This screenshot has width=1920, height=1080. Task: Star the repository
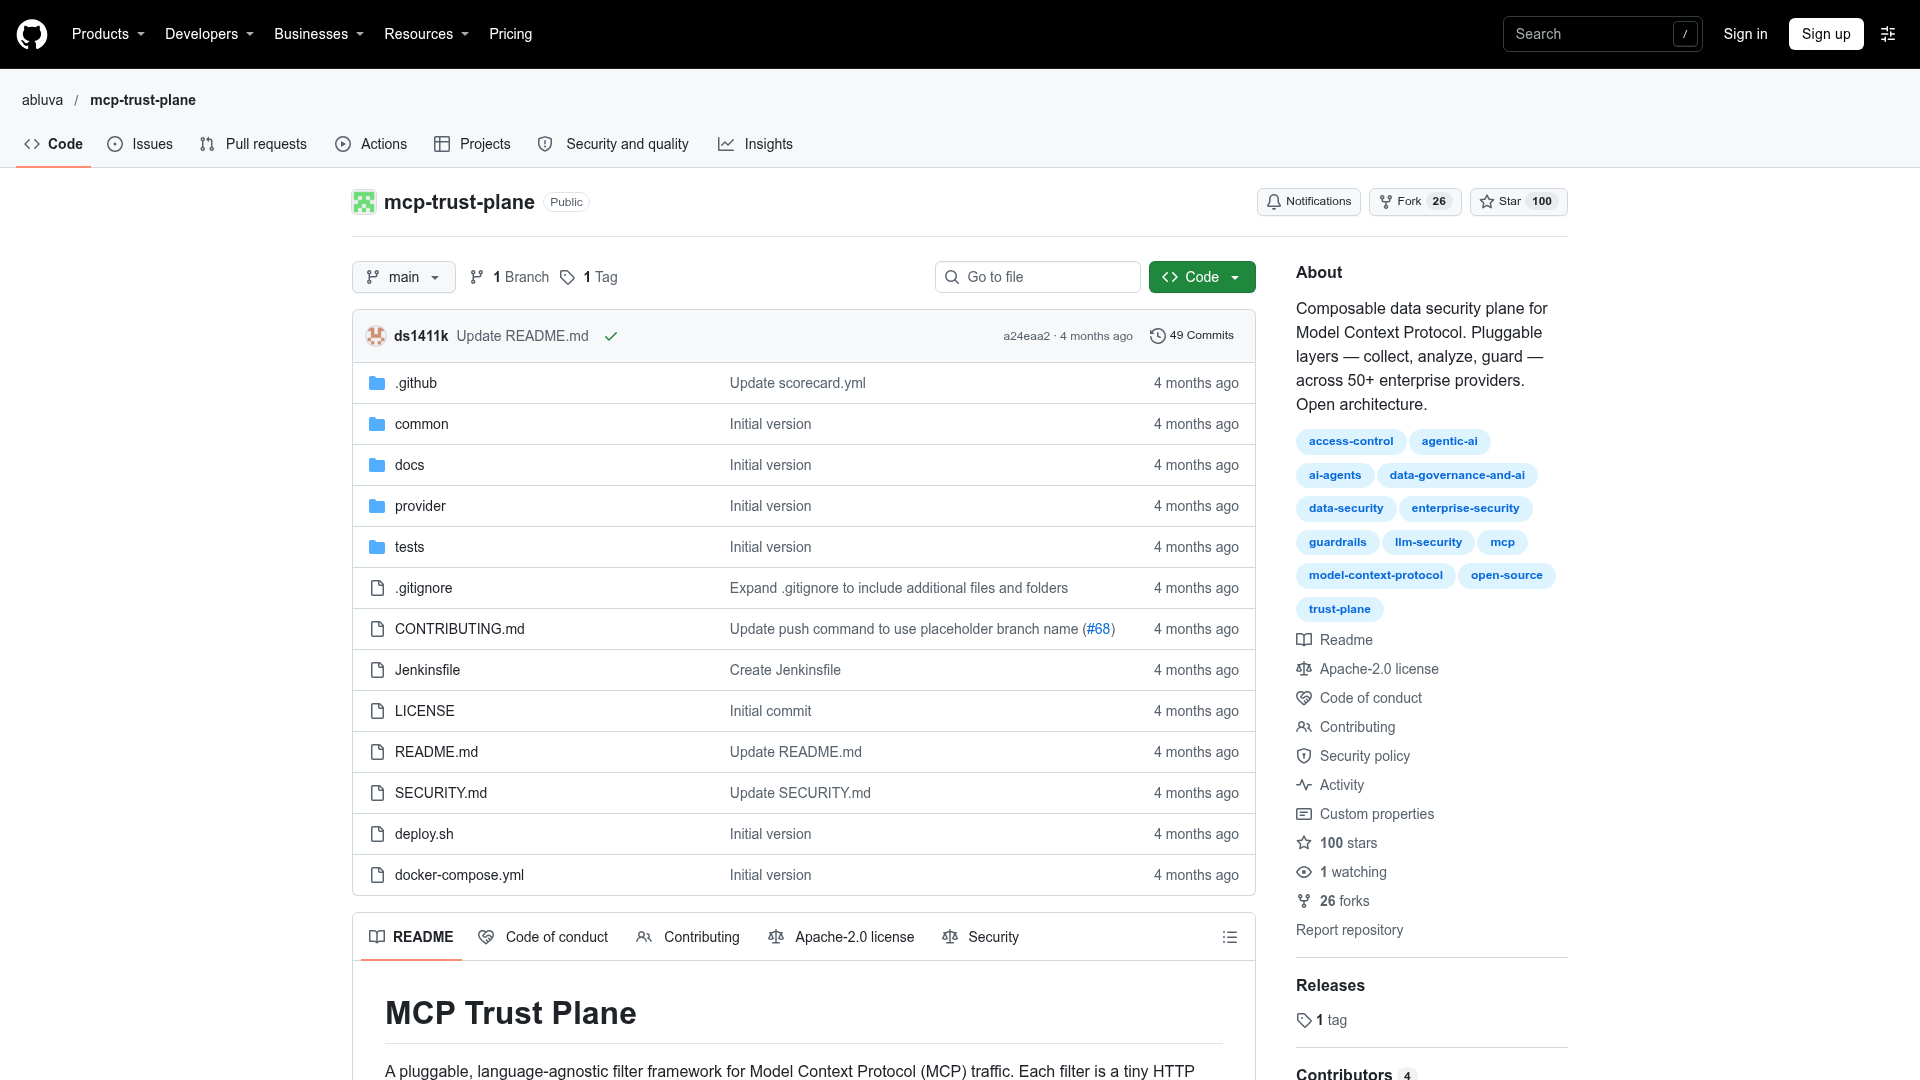point(1518,202)
